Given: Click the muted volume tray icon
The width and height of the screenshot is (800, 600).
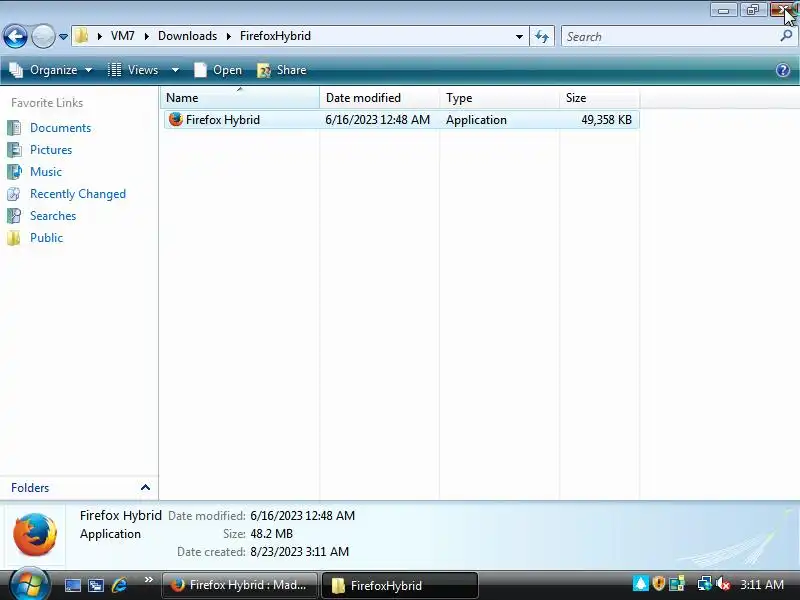Looking at the screenshot, I should (722, 583).
